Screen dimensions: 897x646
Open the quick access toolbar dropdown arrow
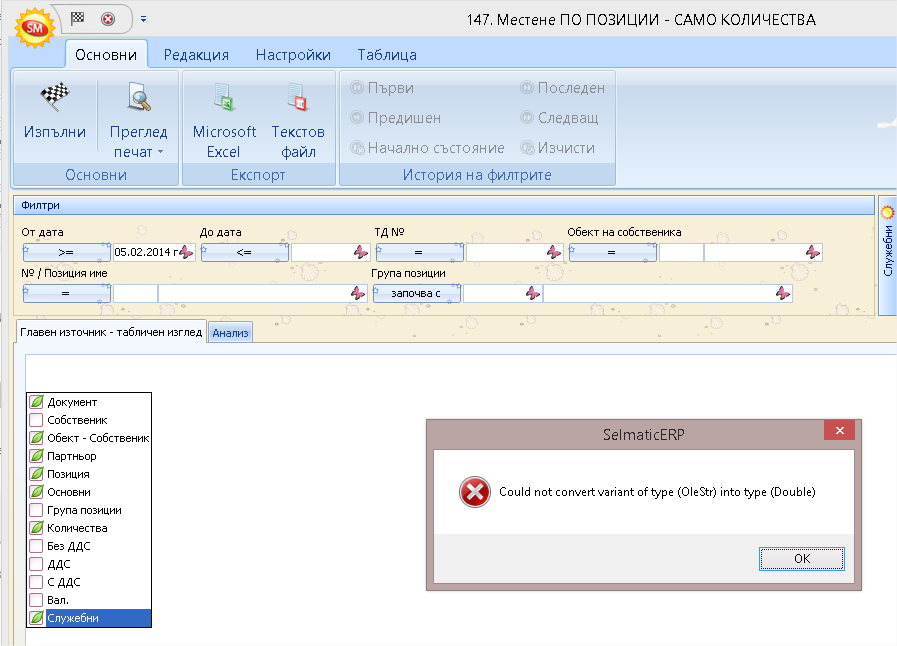click(143, 19)
